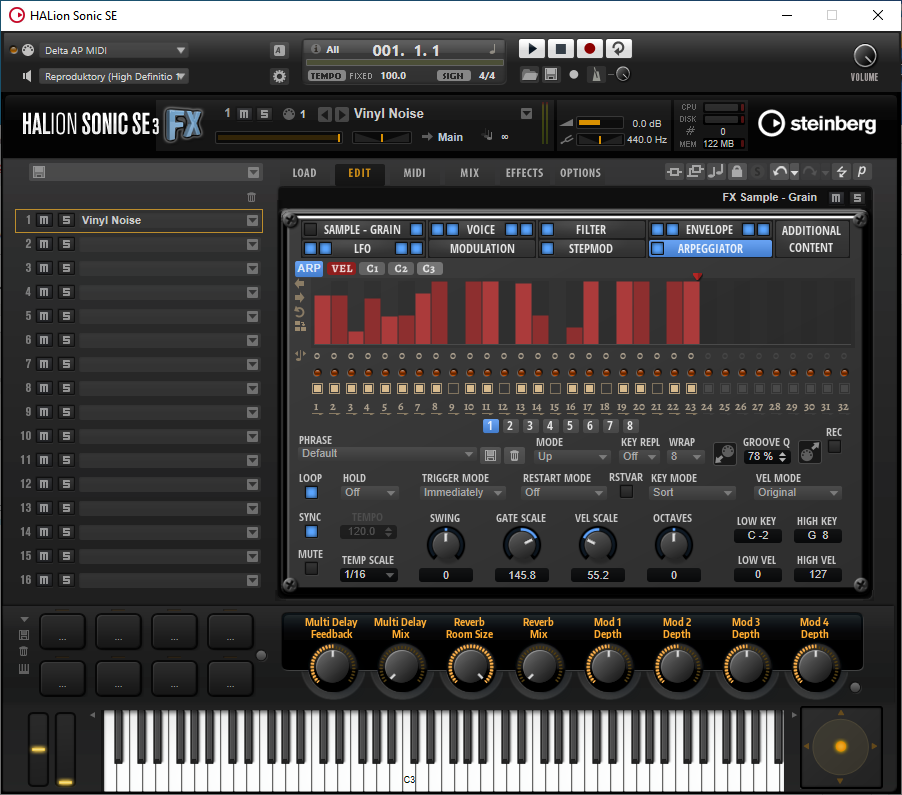Enable the arpeggiator MUTE checkbox

[x=311, y=568]
